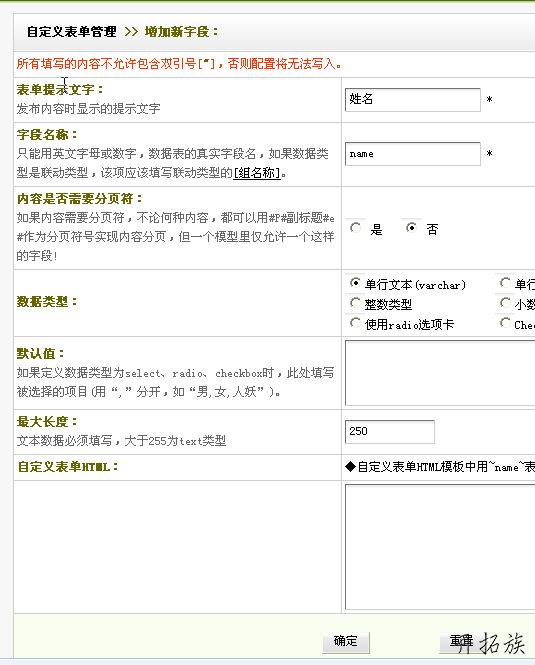Select the second 单行 radio at right edge
This screenshot has height=665, width=535.
pos(505,282)
